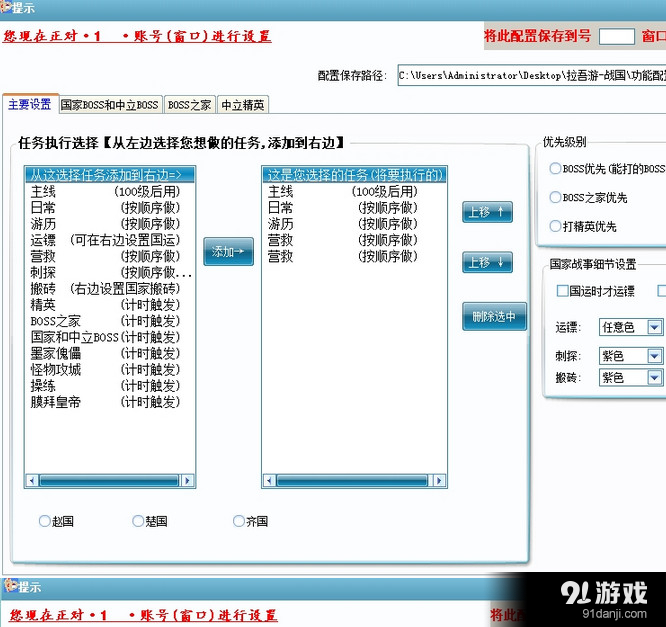Viewport: 666px width, 627px height.
Task: Choose the 齐国 radio button
Action: tap(239, 521)
